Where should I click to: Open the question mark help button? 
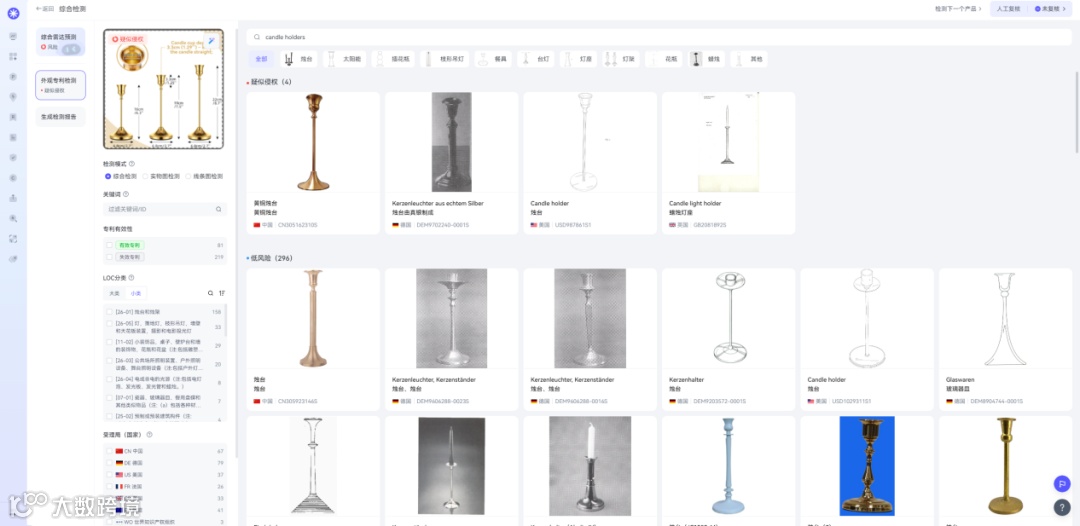coord(1062,507)
